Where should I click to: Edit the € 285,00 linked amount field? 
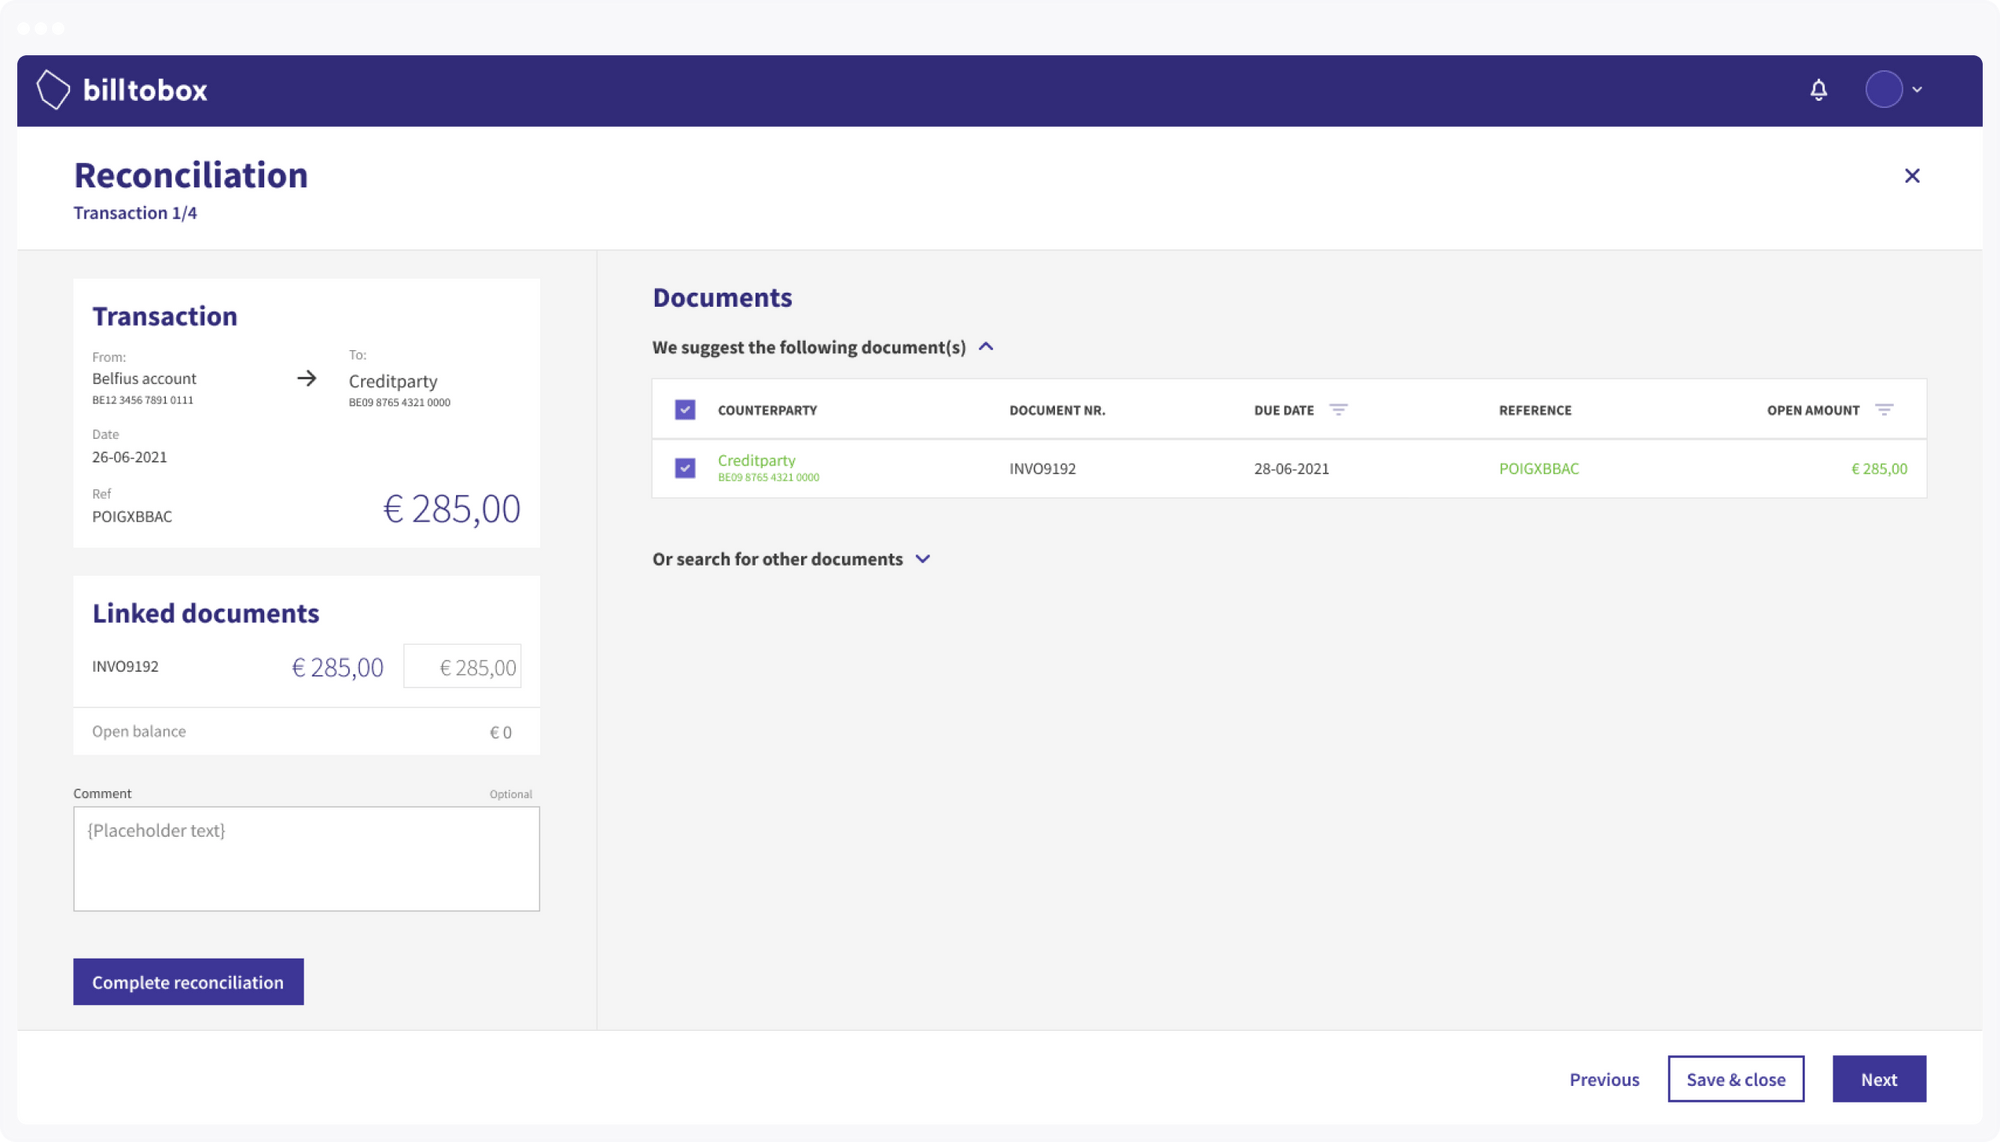[x=462, y=665]
